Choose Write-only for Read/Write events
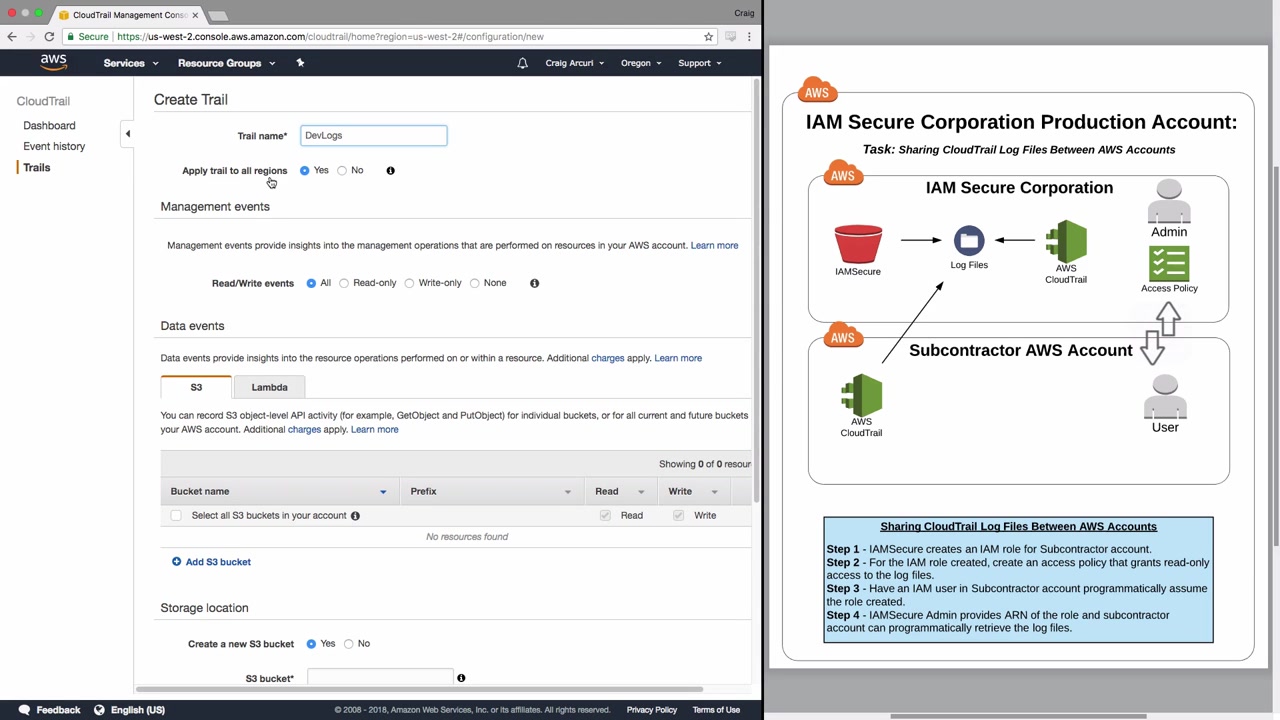 409,283
